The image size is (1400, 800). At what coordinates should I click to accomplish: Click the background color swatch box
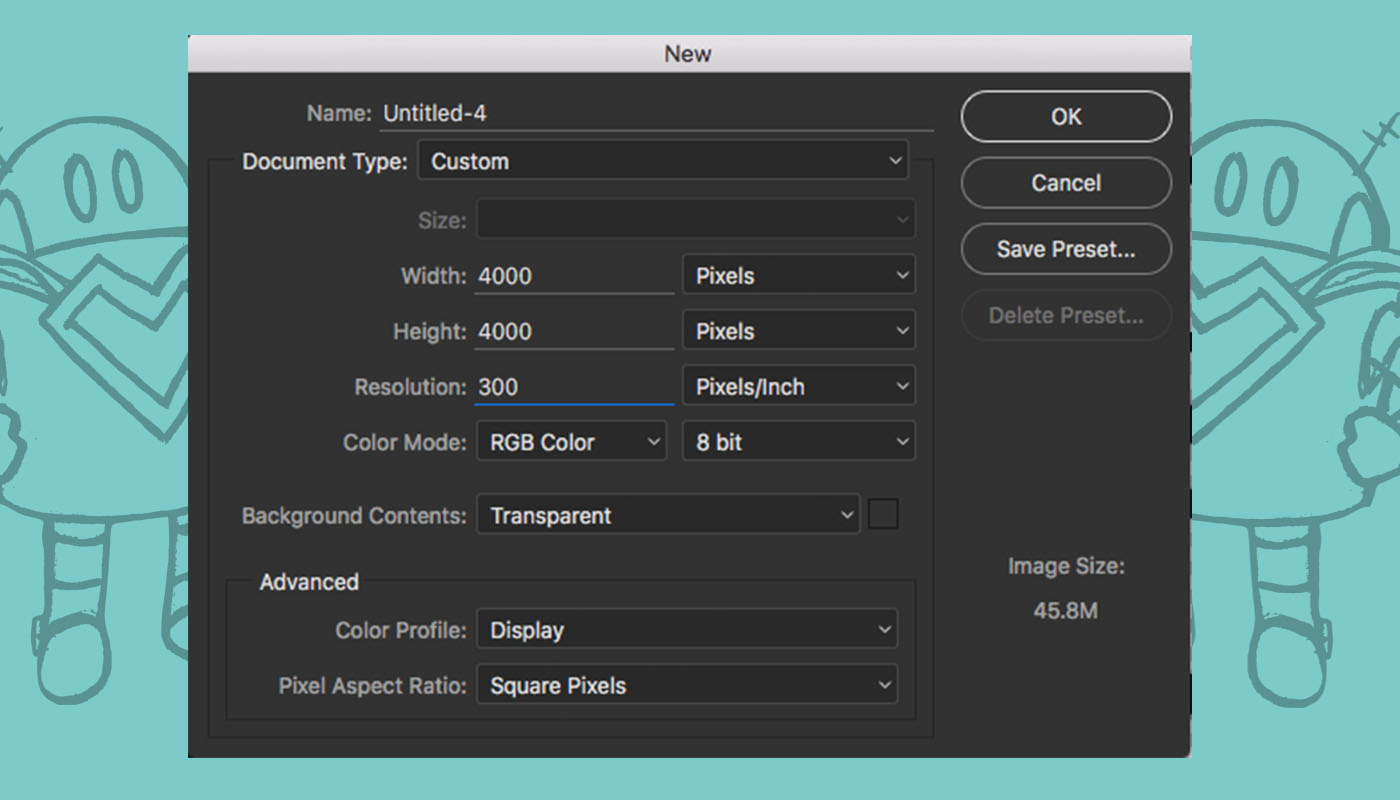pyautogui.click(x=883, y=515)
